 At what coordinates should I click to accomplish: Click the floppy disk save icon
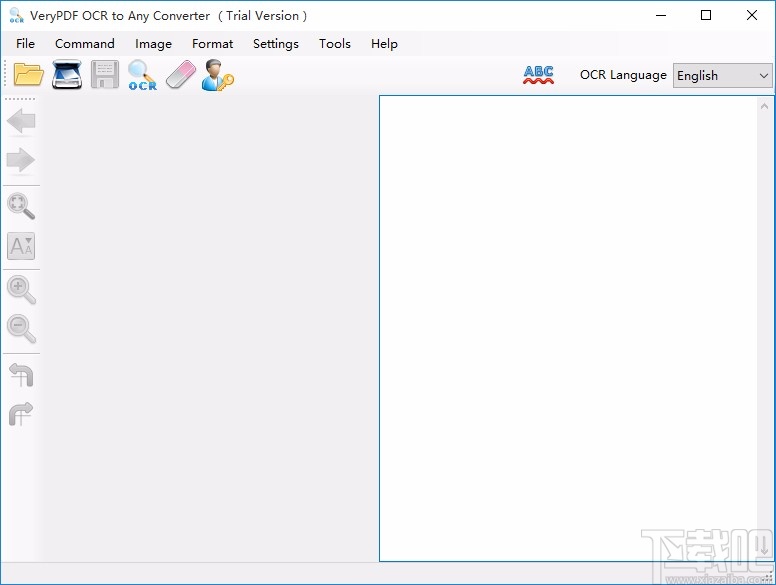105,75
